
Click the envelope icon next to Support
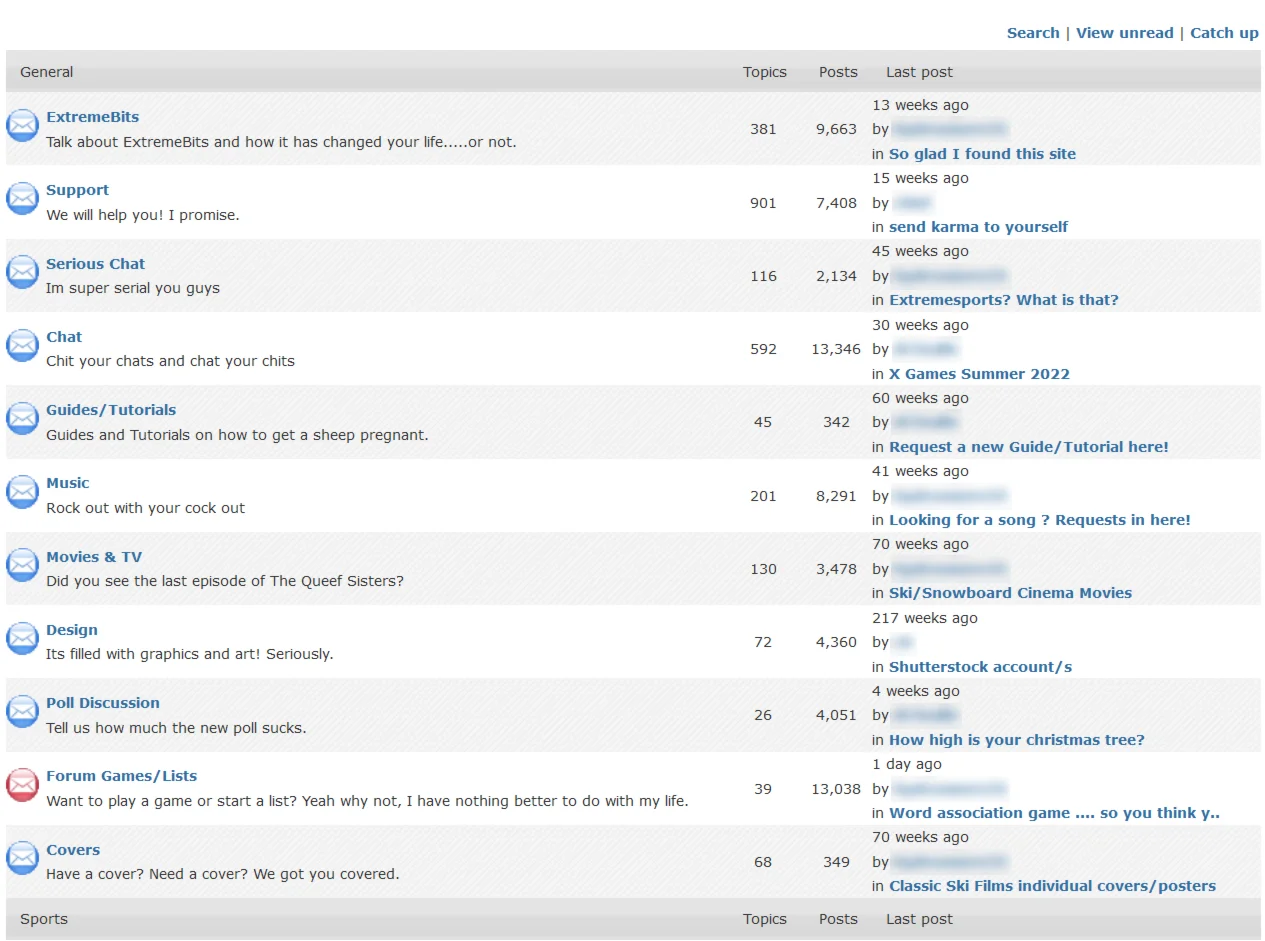pos(22,199)
